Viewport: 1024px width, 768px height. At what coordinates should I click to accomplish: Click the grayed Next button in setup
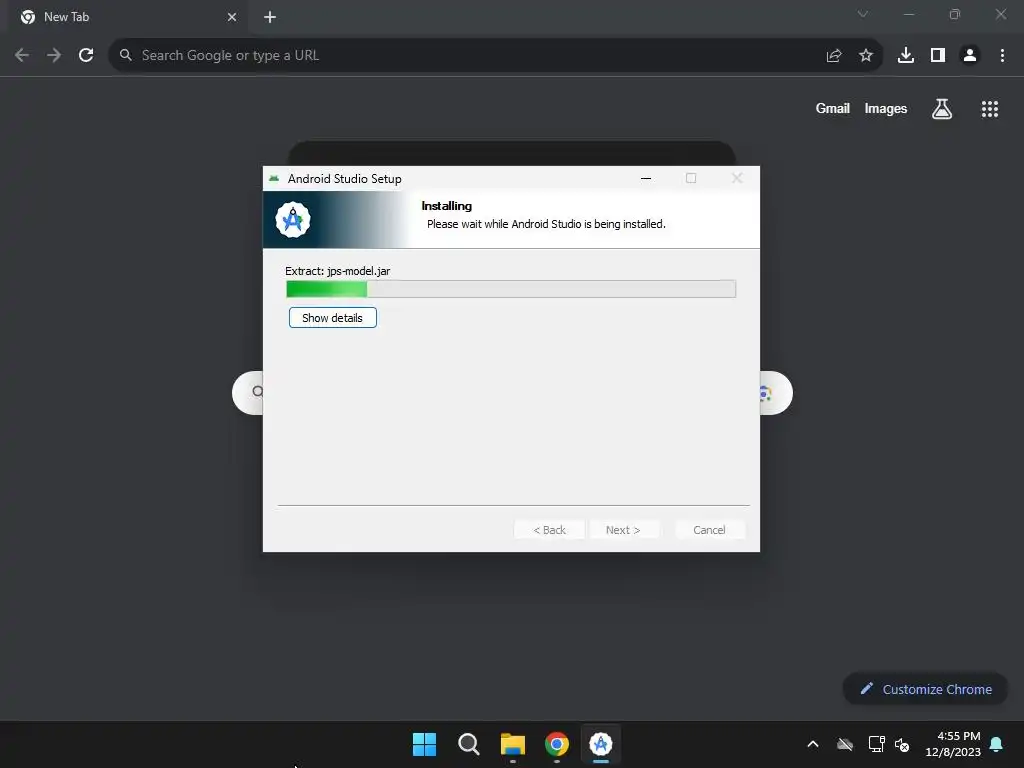[623, 530]
